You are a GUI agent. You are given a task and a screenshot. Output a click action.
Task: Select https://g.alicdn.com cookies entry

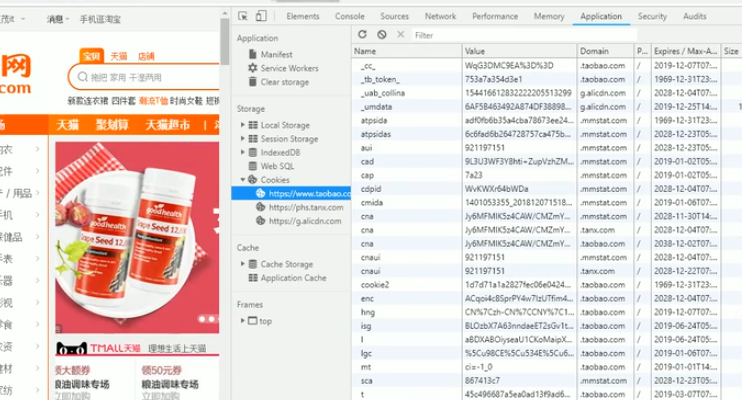(299, 221)
